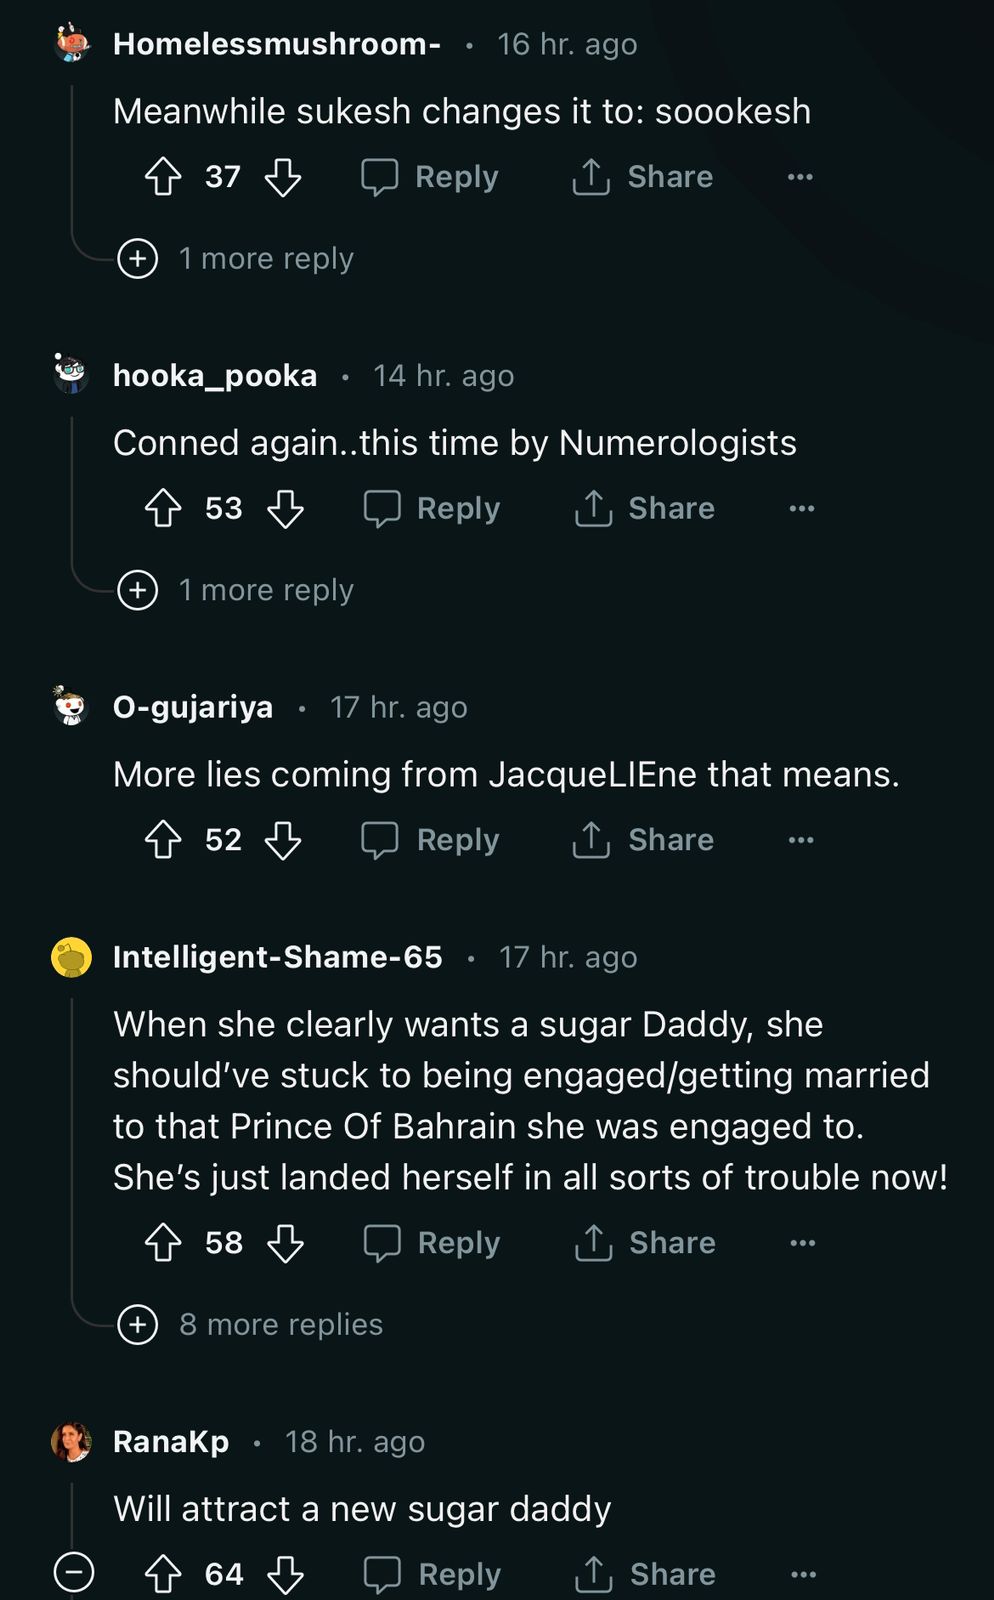Reply to Intelligent-Shame-65's comment

[432, 1243]
